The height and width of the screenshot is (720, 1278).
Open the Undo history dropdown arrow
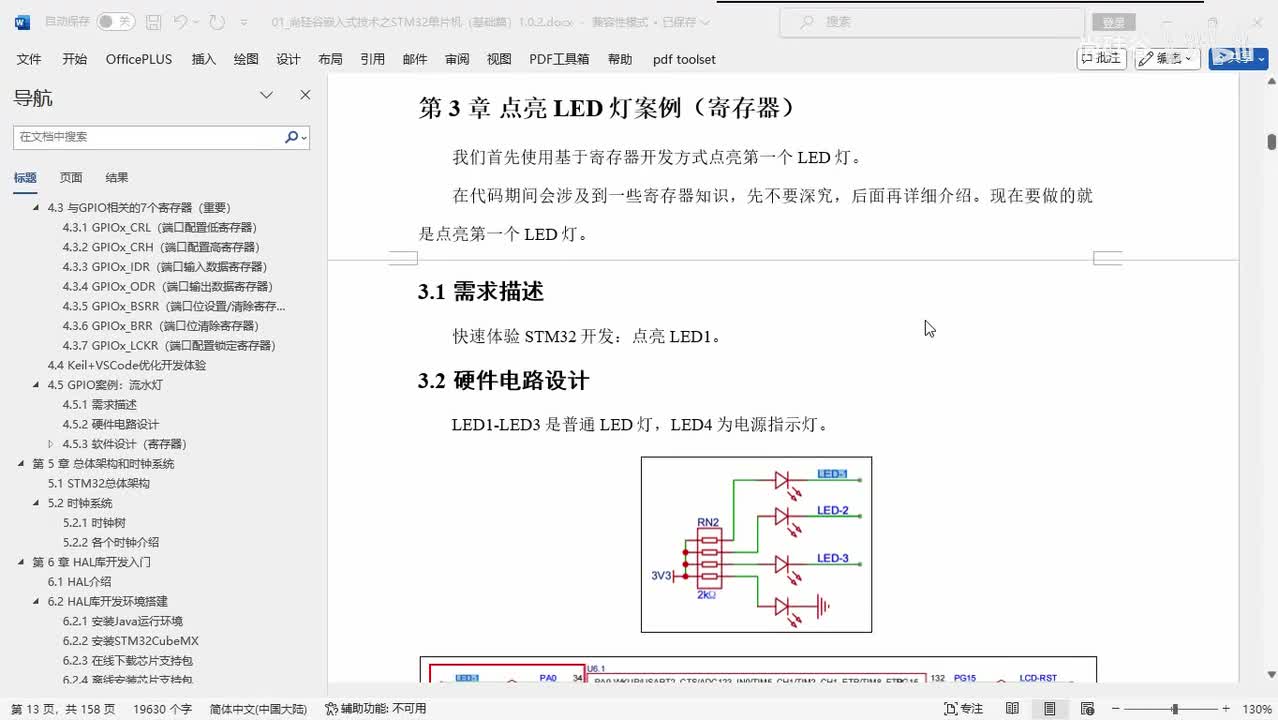196,22
